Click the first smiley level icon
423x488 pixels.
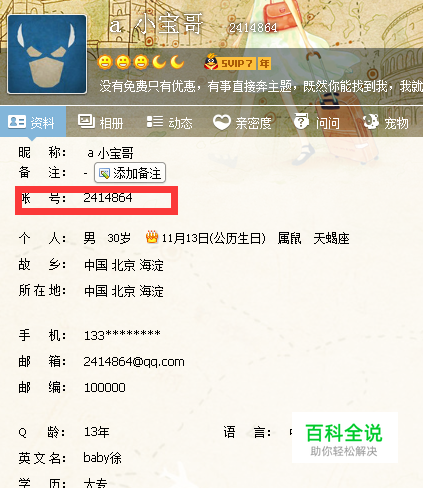(x=105, y=62)
